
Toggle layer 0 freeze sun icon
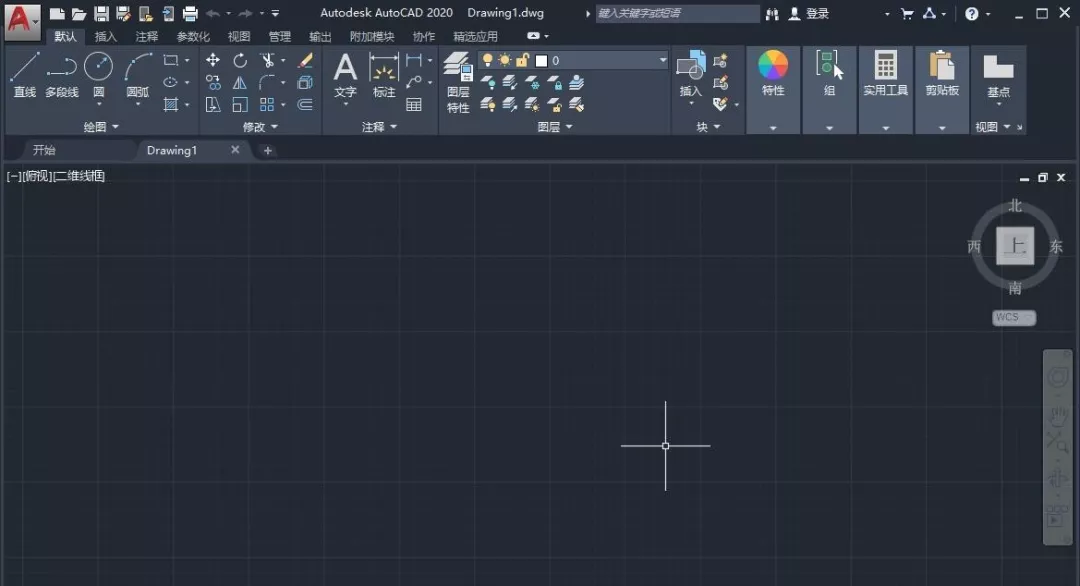505,61
